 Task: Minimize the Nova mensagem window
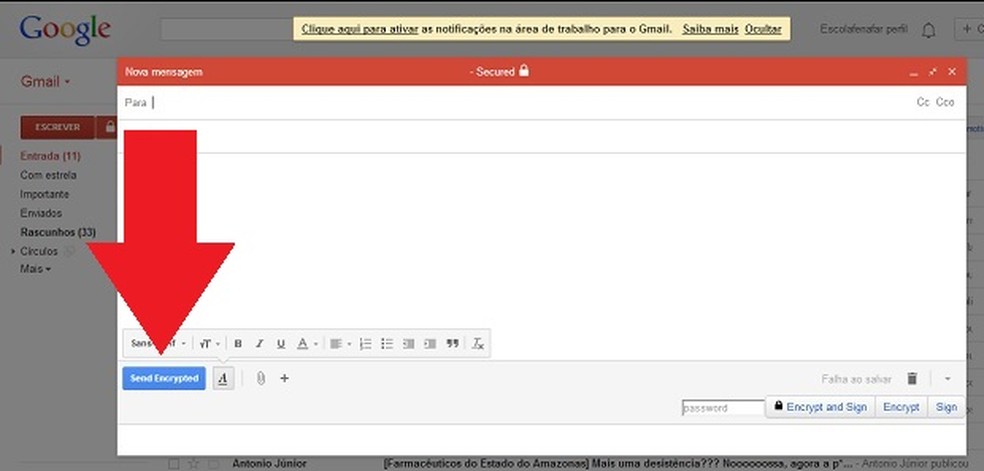tap(914, 73)
